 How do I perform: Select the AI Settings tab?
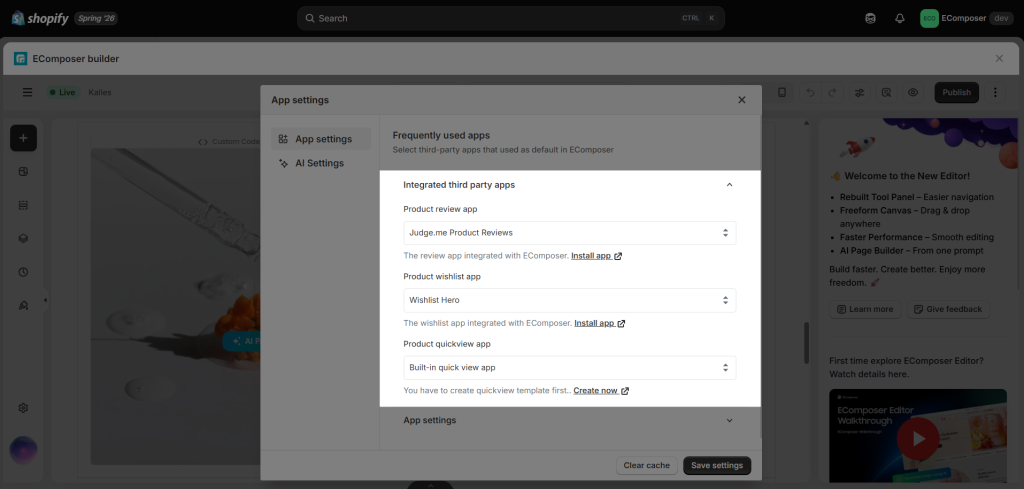(x=321, y=163)
